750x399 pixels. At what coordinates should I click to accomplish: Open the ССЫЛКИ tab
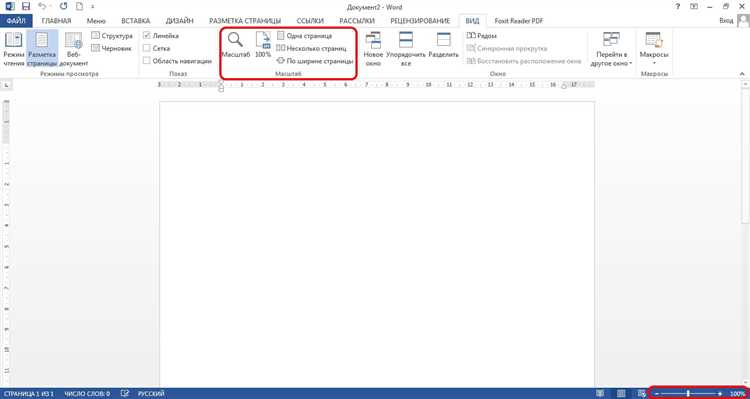[310, 21]
